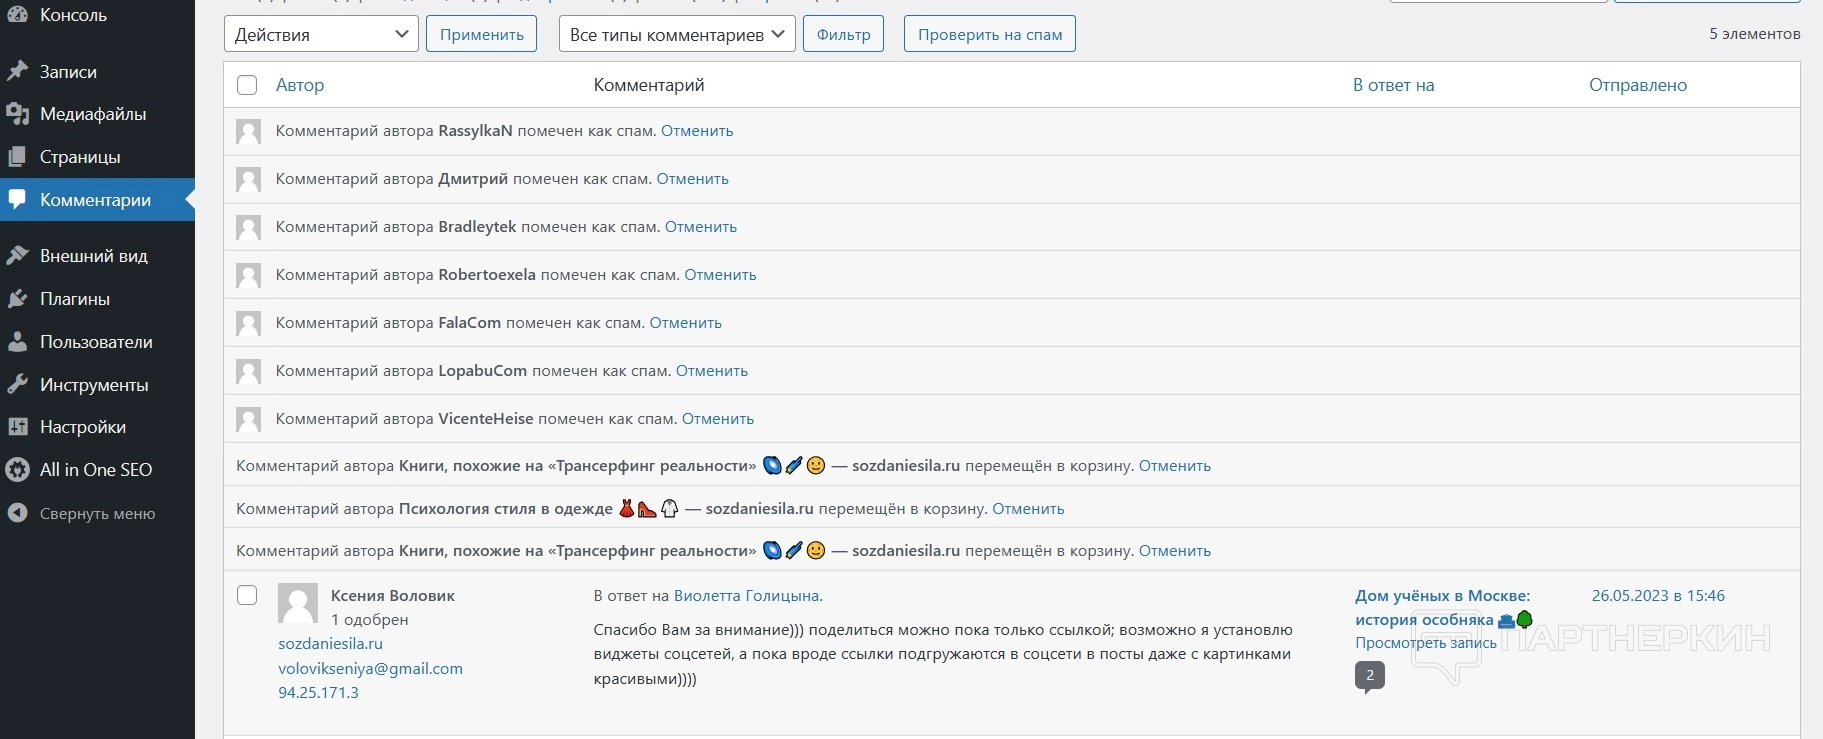Viewport: 1823px width, 739px height.
Task: Click the Записи pushpin icon
Action: 17,72
